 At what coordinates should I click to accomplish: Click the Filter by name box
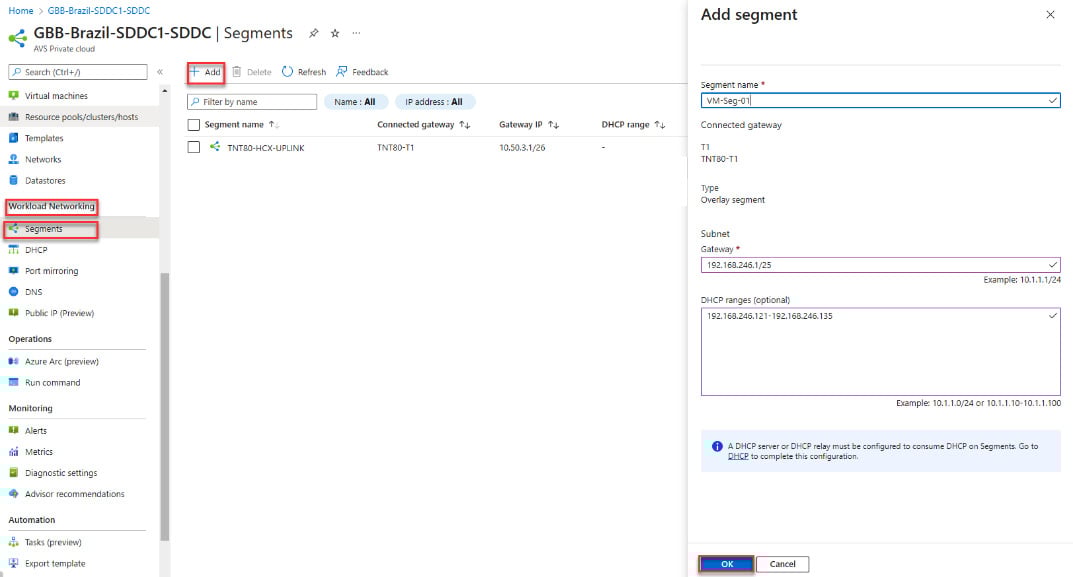point(252,102)
